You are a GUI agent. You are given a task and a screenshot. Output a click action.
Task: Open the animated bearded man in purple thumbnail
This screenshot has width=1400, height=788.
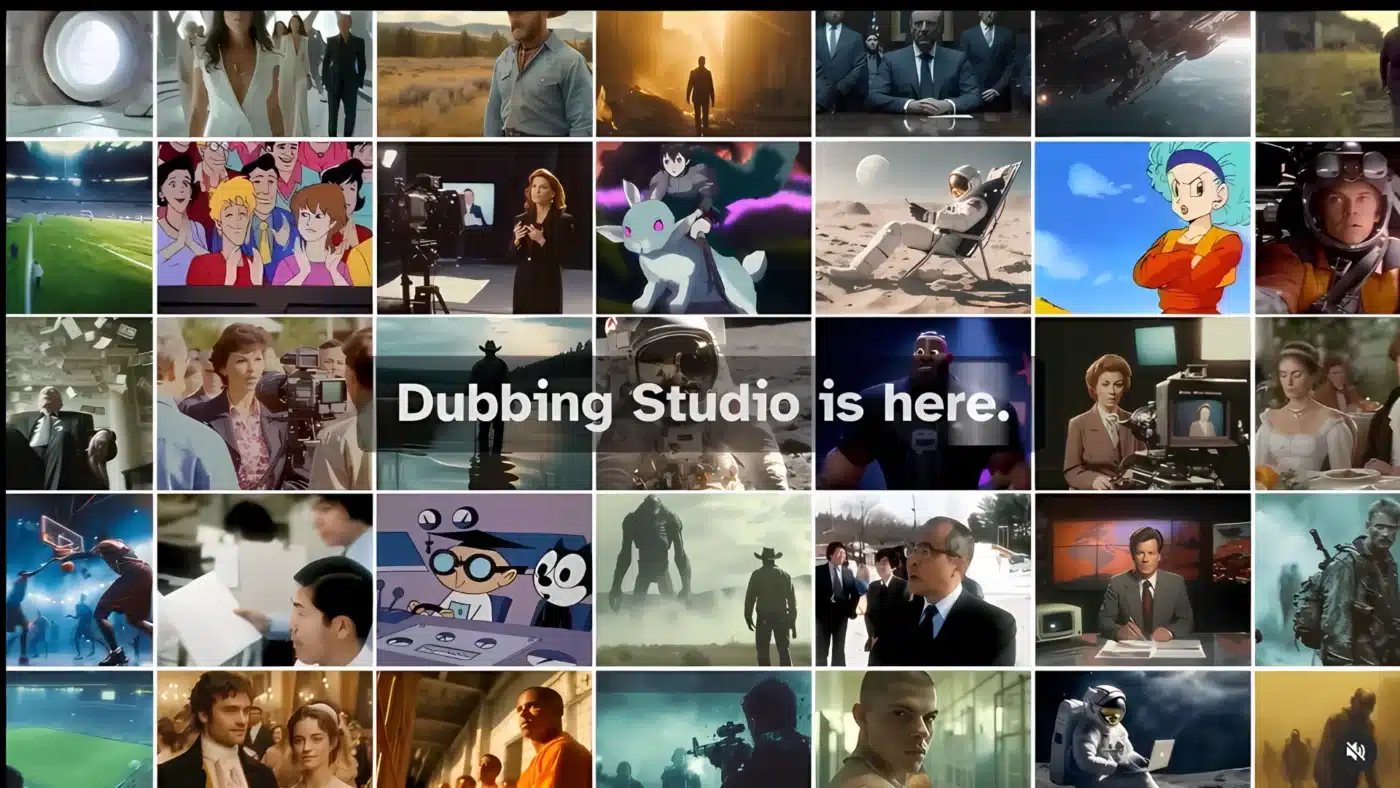tap(923, 404)
